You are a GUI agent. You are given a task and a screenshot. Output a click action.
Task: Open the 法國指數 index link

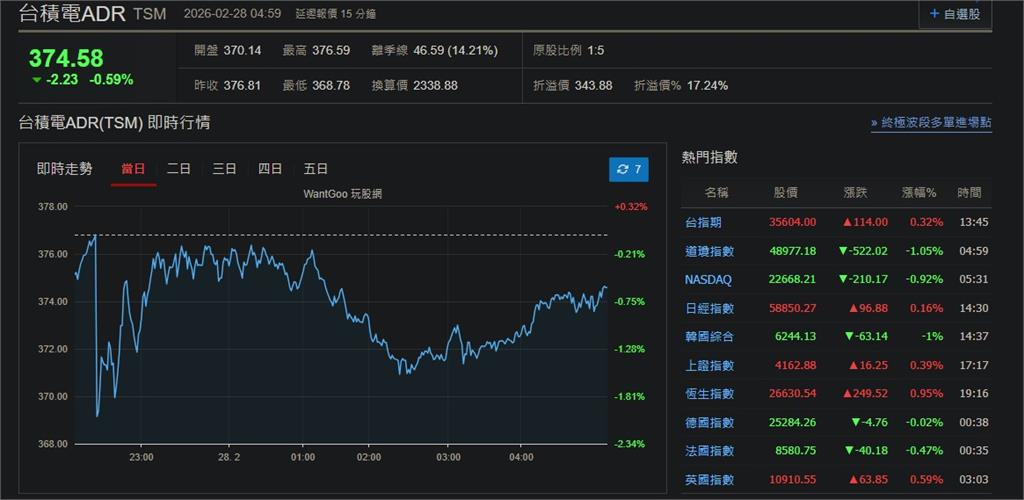709,451
